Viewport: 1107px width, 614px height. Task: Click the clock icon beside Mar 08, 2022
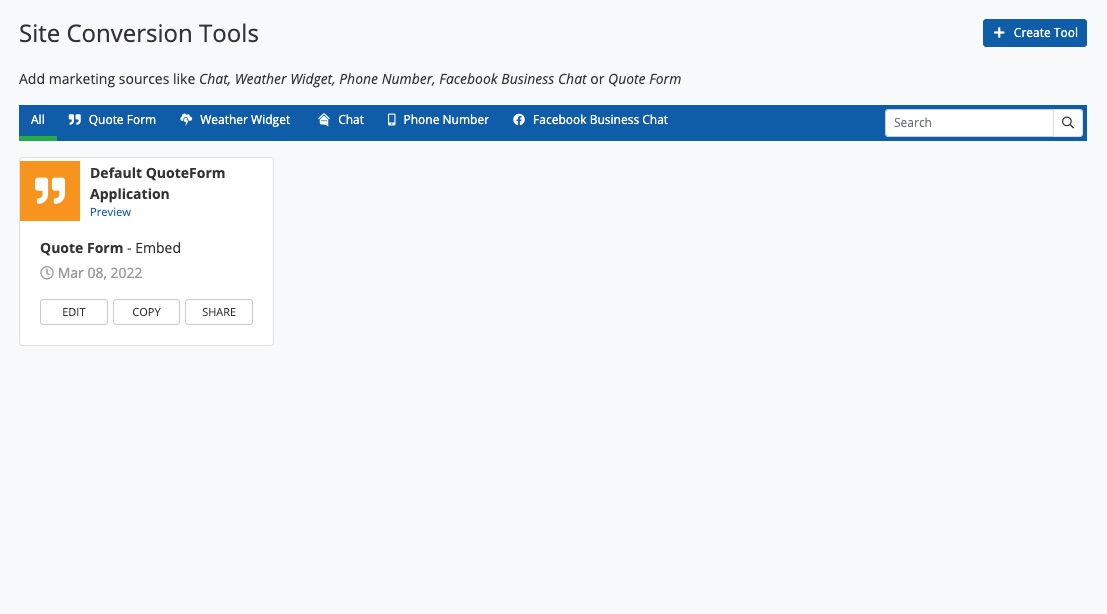coord(47,273)
